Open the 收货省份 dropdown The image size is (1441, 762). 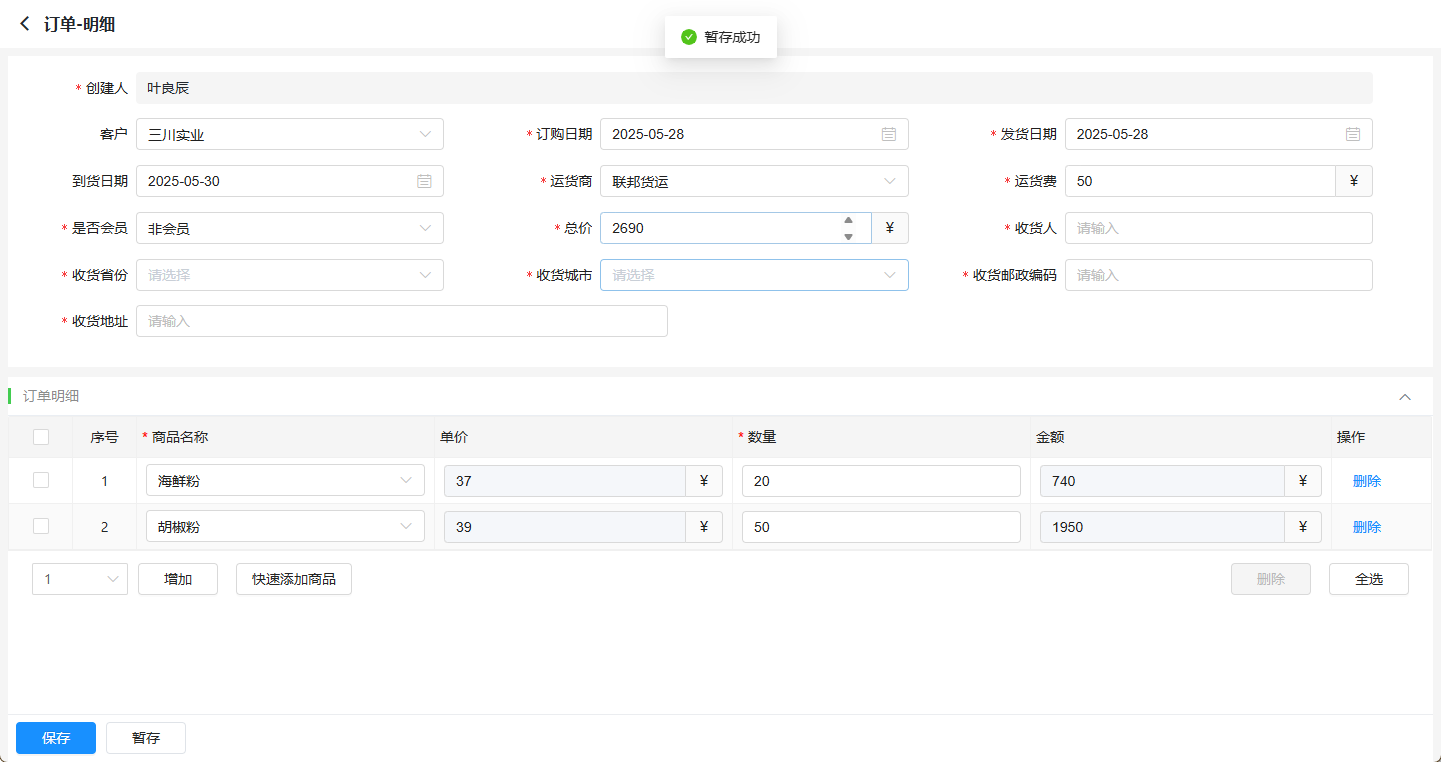pyautogui.click(x=289, y=275)
